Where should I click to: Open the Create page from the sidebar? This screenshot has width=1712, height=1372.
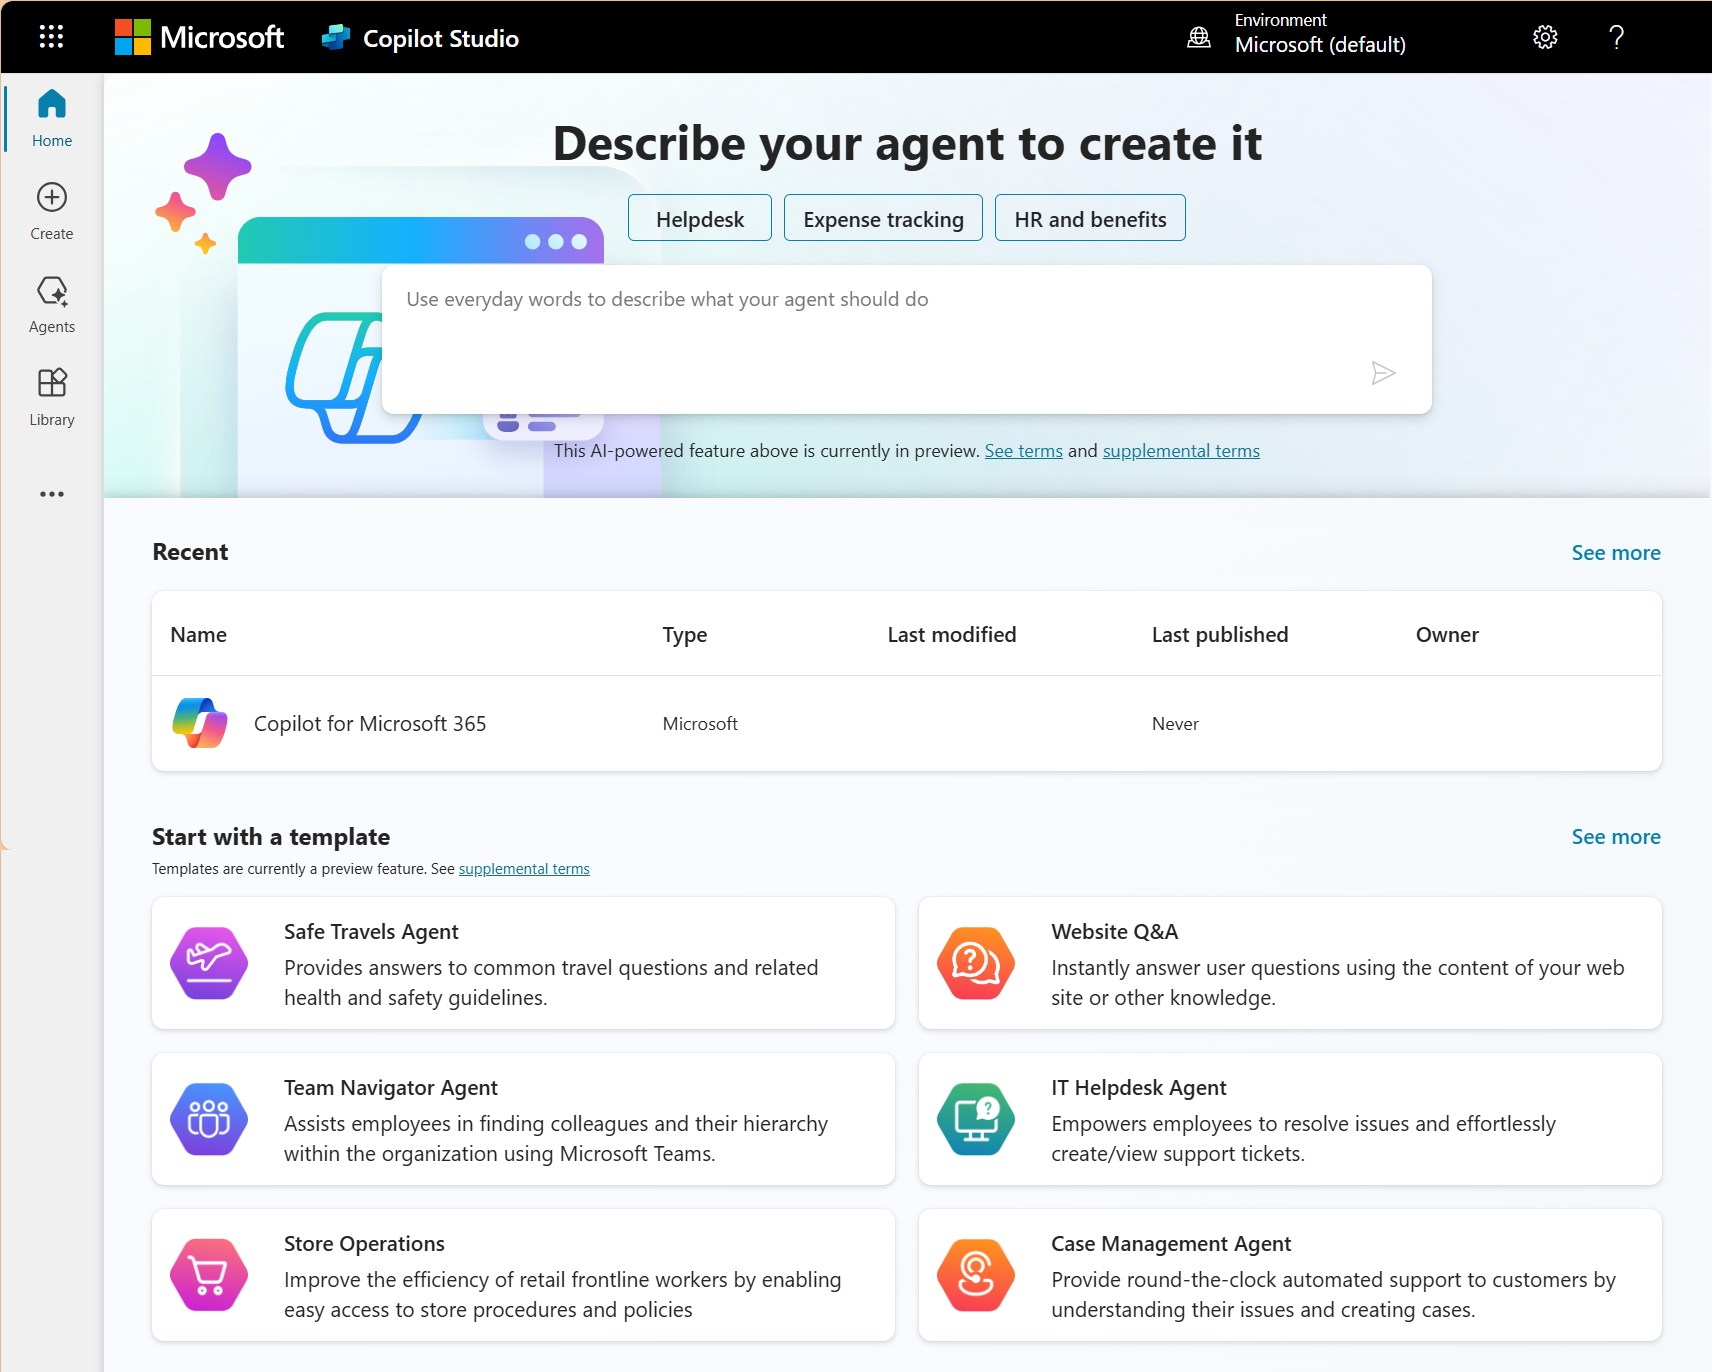[51, 209]
